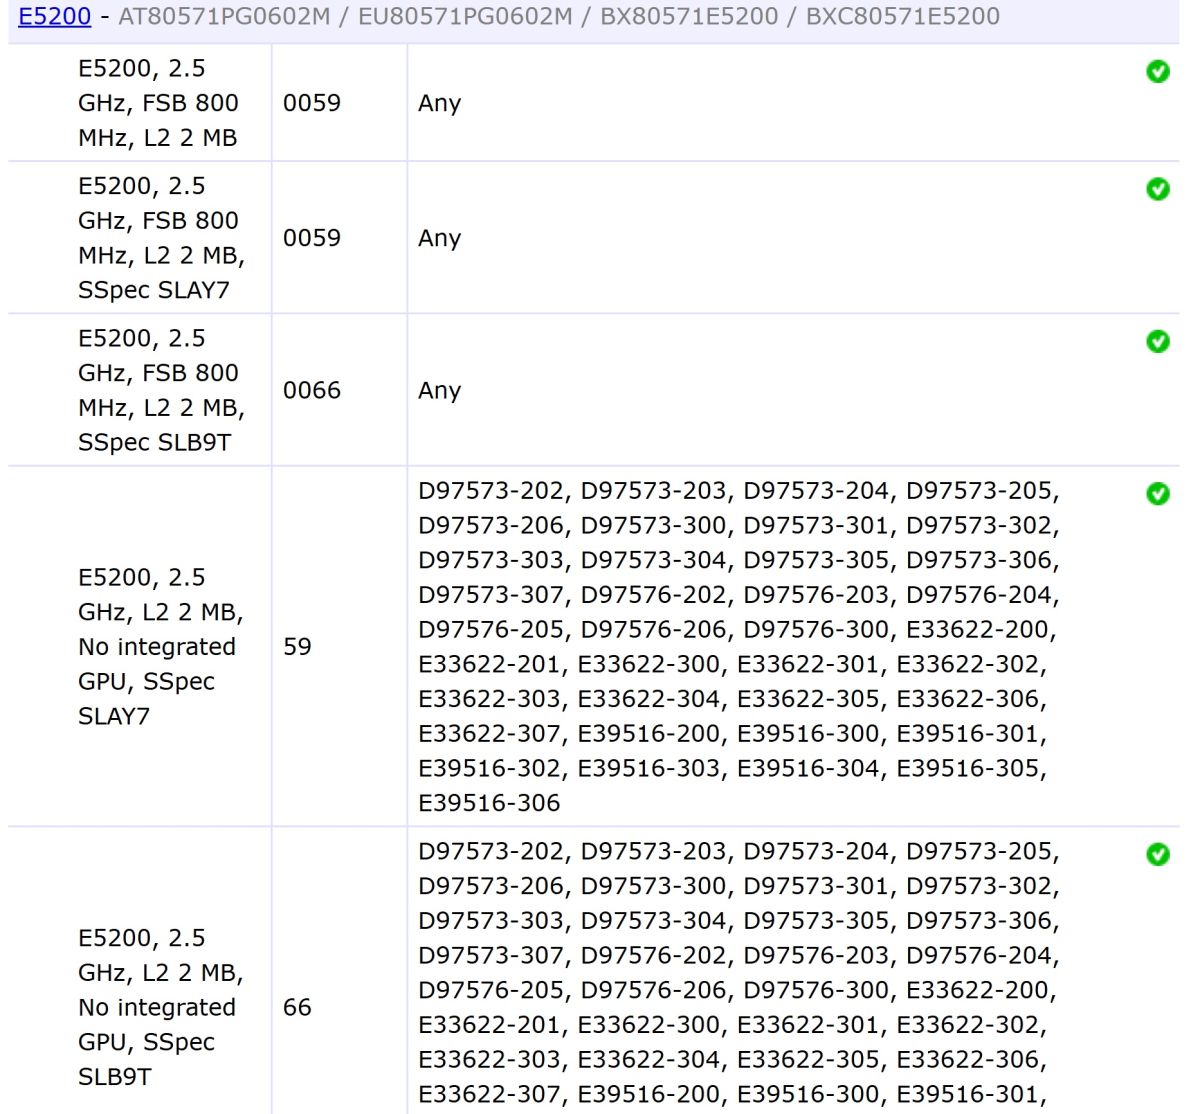Click 'No integrated' text in SLB9T 66 row
1200x1114 pixels.
point(157,1007)
